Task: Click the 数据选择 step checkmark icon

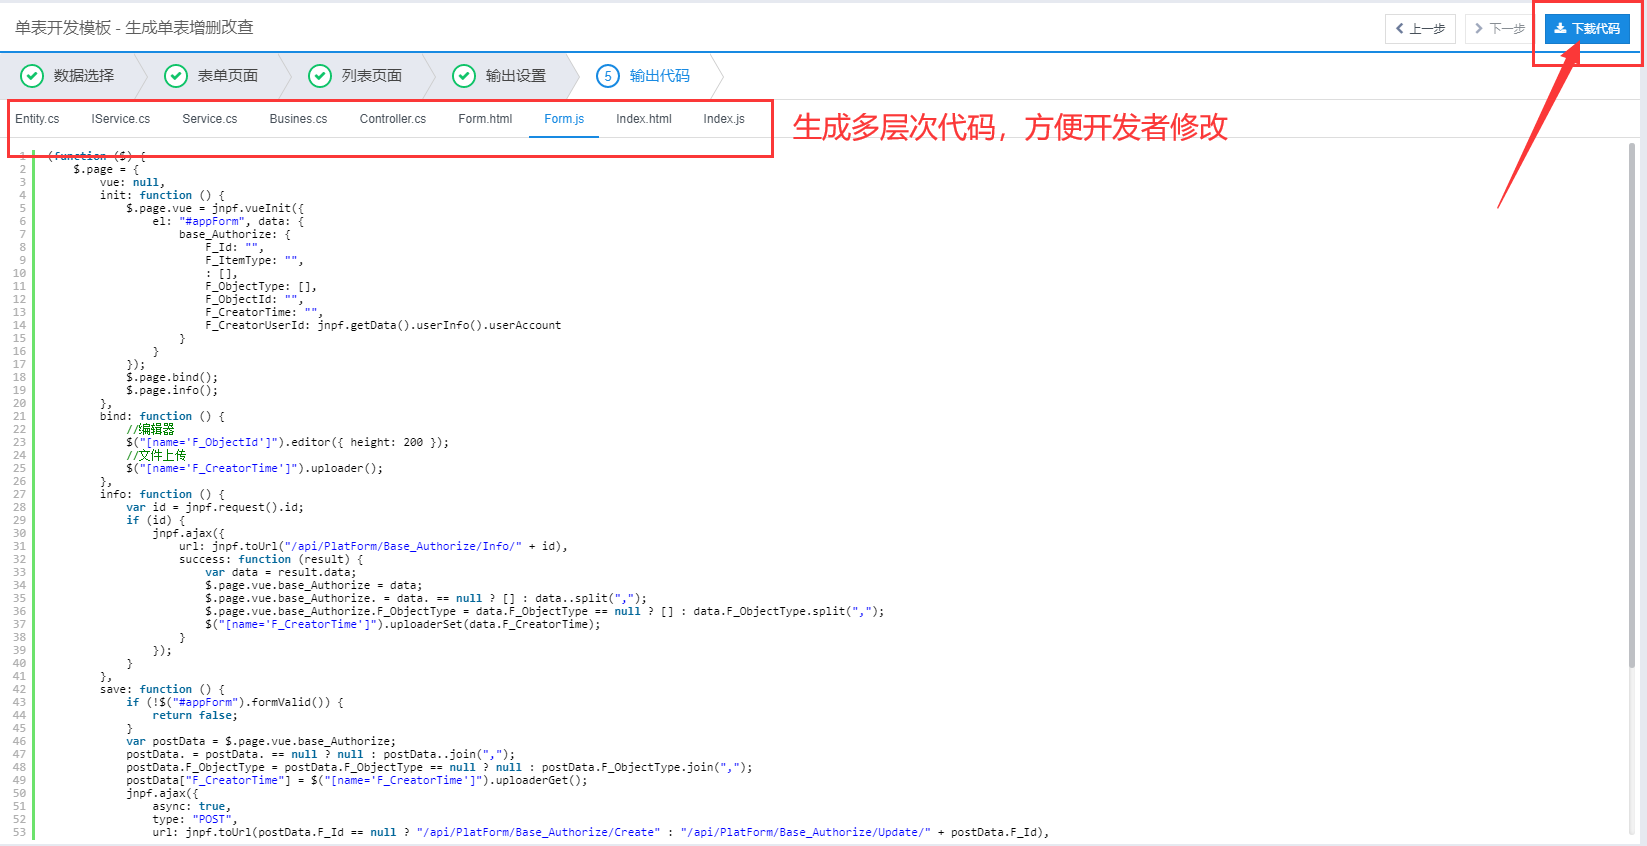Action: 32,76
